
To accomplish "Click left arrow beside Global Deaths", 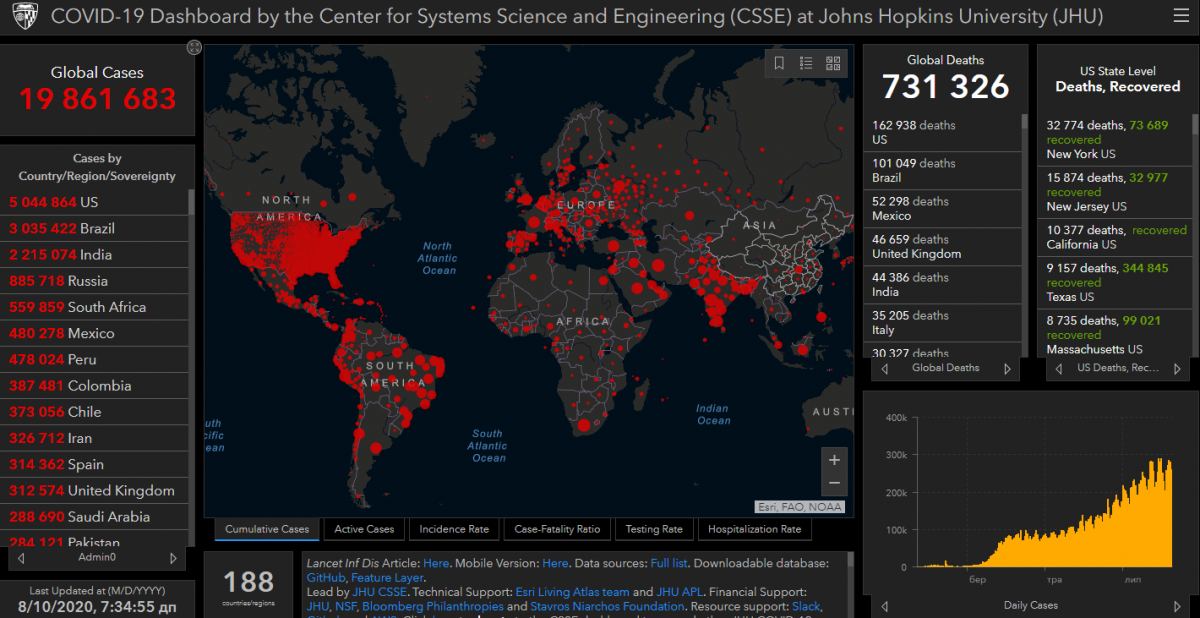I will coord(885,368).
